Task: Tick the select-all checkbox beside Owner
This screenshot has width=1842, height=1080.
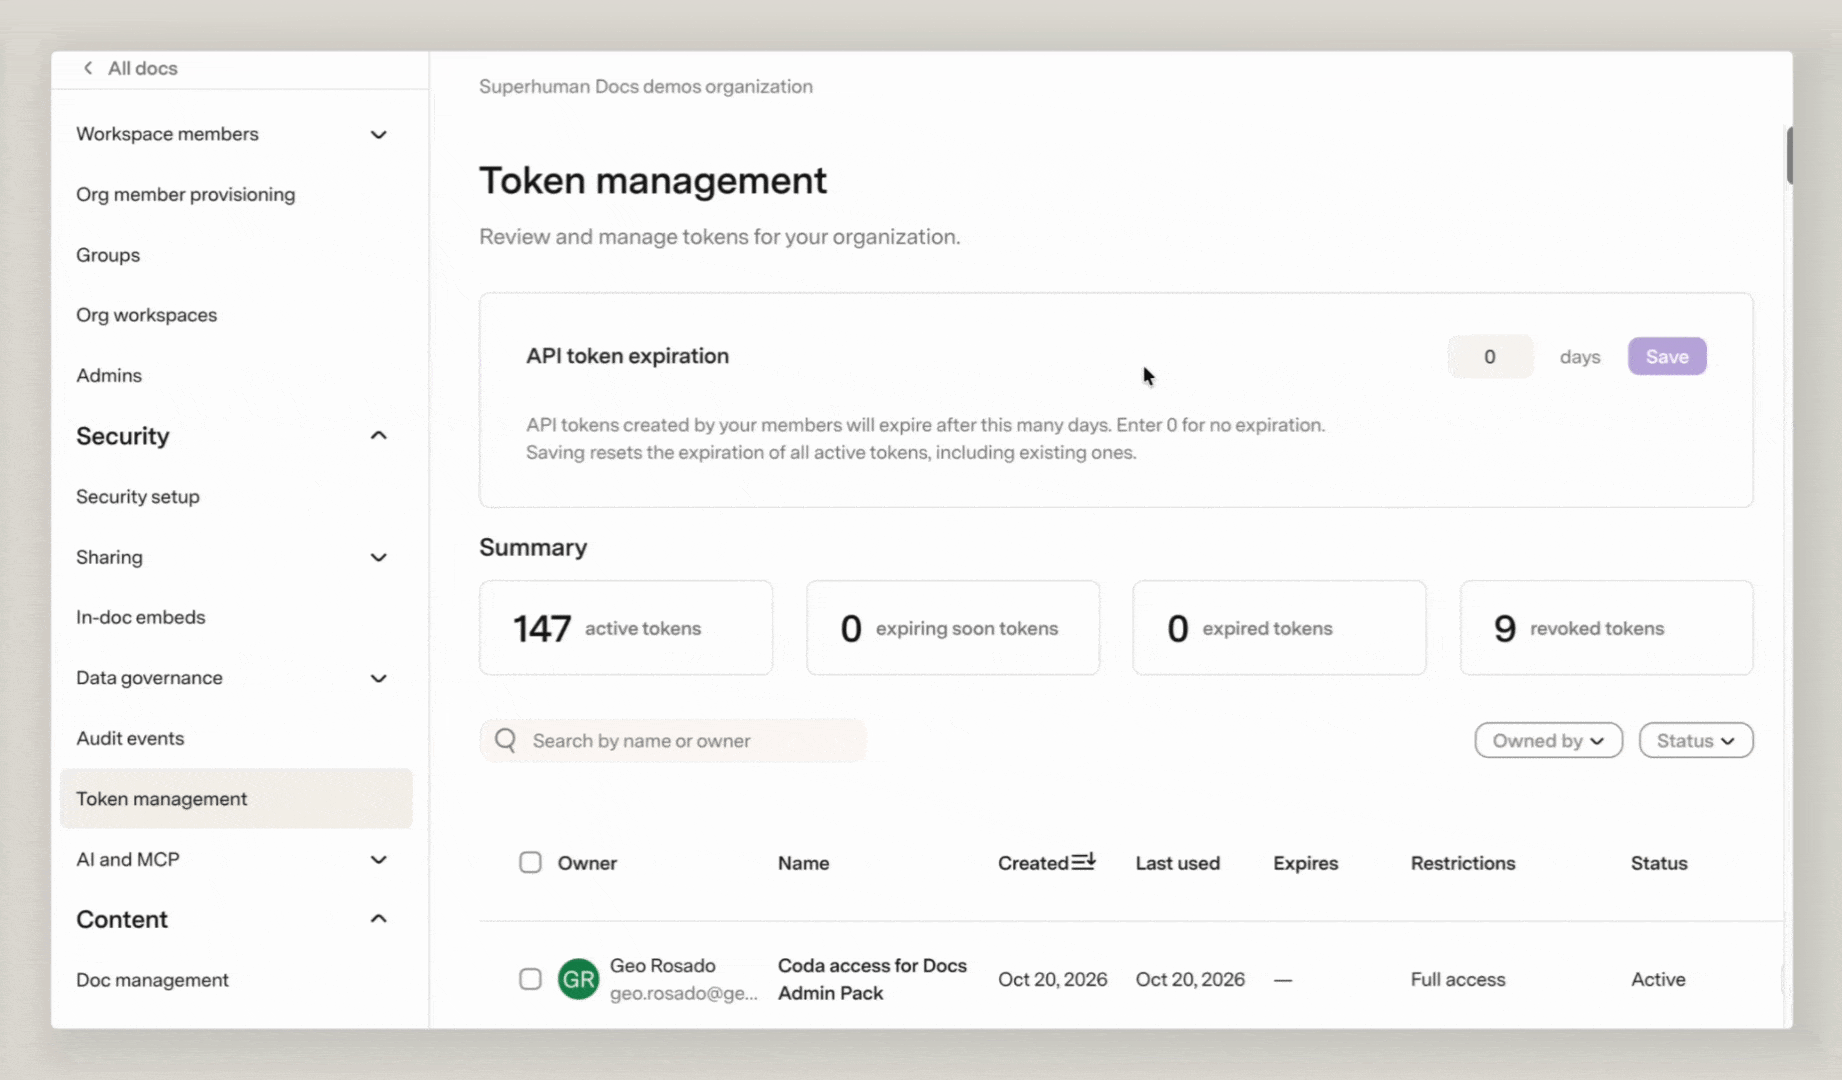Action: [530, 862]
